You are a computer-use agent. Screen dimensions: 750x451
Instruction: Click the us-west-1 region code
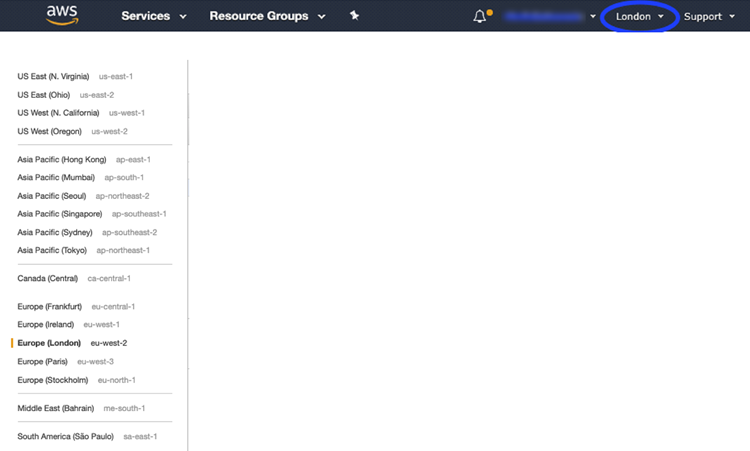127,113
